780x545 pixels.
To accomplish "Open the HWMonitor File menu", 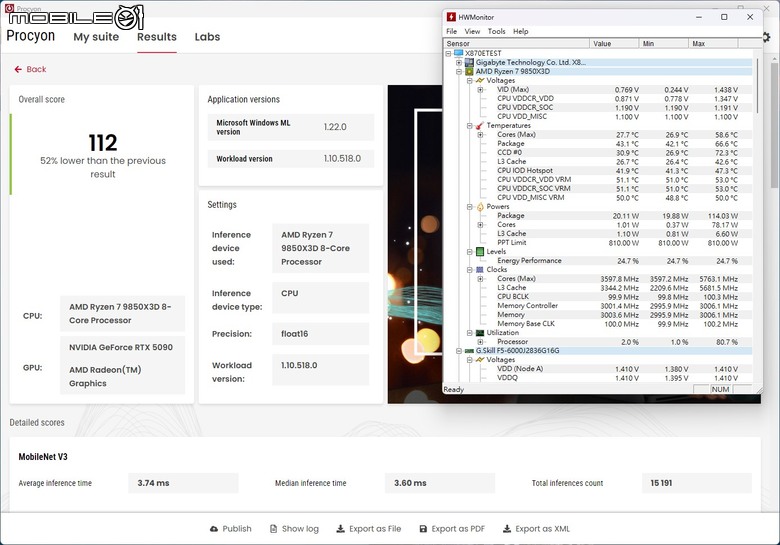I will coord(452,31).
